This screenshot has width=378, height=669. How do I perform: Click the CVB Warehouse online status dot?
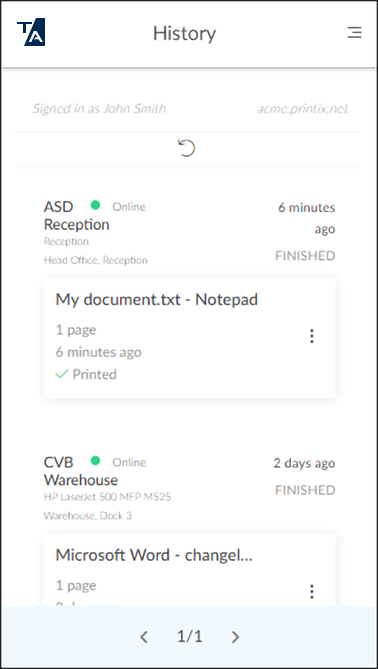[96, 461]
